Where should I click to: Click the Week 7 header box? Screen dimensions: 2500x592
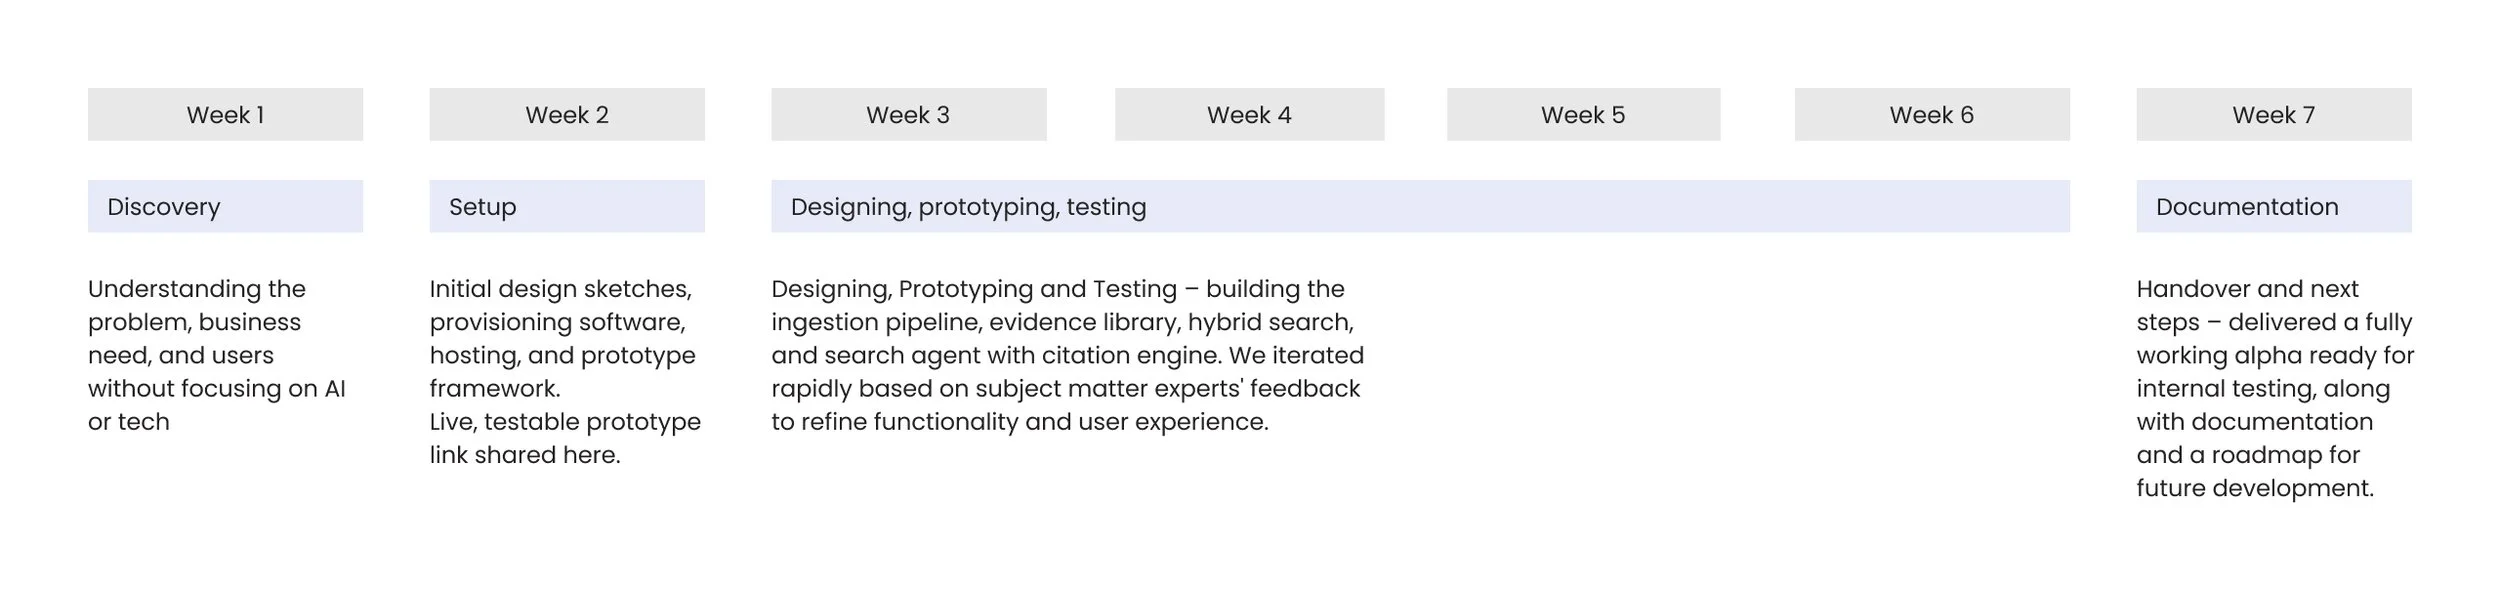point(2273,115)
